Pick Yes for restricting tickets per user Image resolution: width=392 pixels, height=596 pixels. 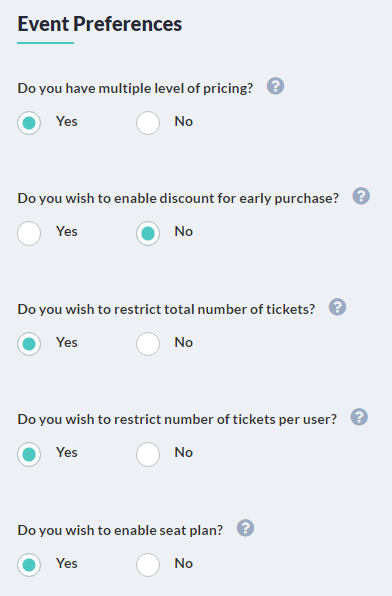pos(29,454)
